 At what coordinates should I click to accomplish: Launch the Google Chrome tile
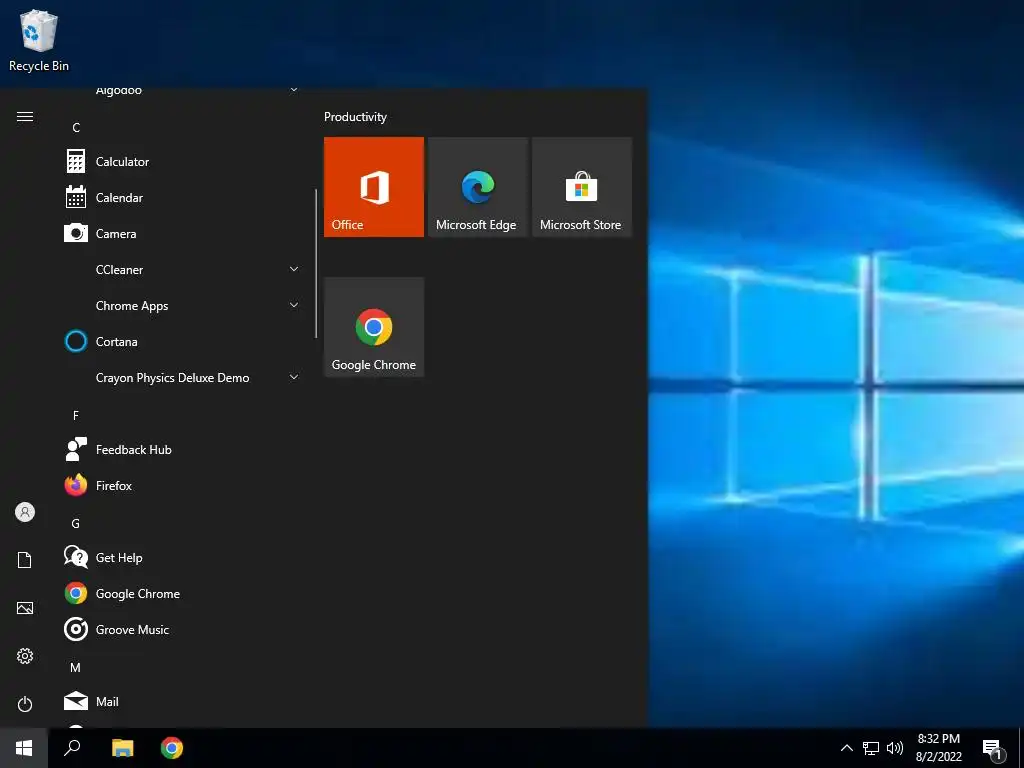tap(374, 327)
